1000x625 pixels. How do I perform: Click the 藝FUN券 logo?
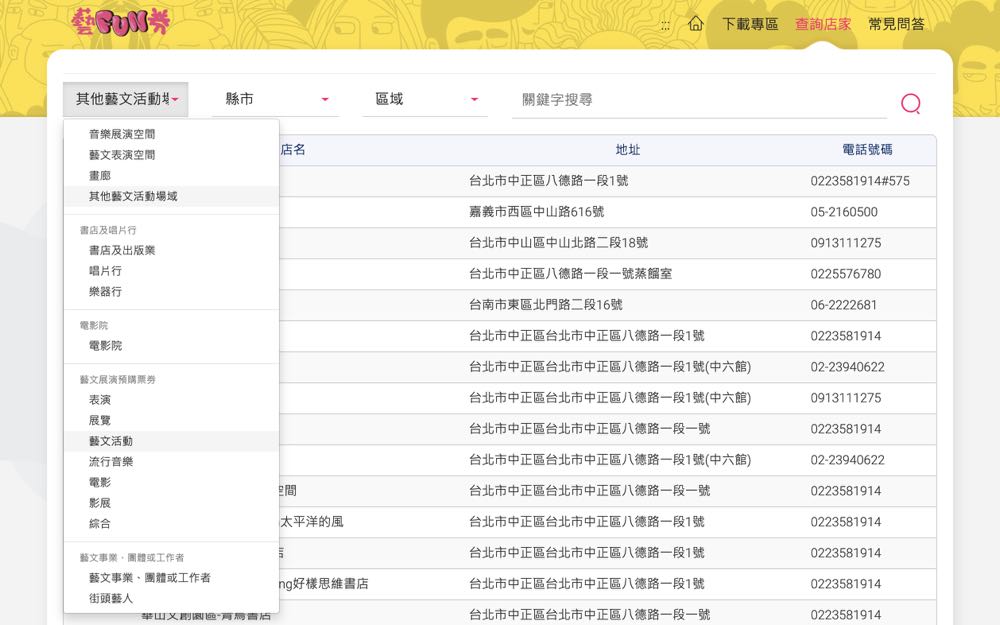121,23
